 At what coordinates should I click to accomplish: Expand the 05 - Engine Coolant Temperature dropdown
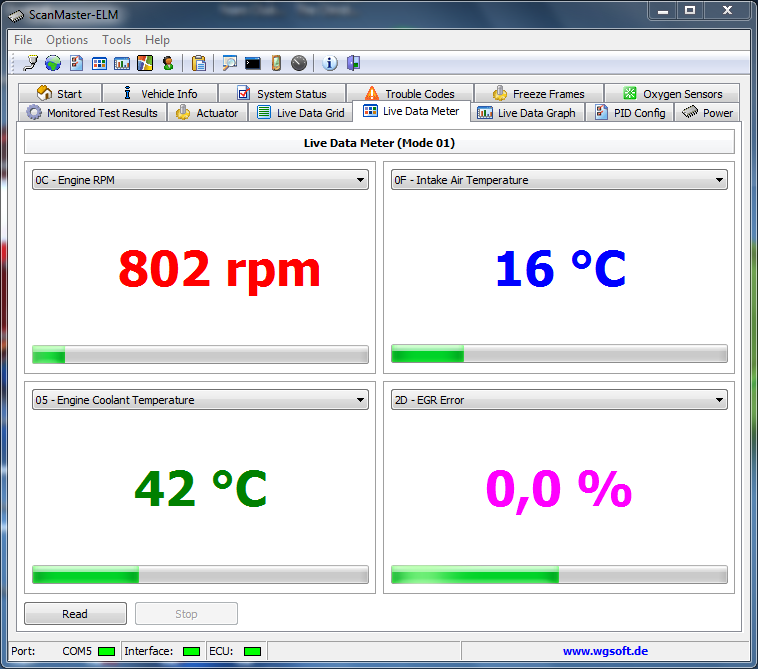pyautogui.click(x=200, y=400)
